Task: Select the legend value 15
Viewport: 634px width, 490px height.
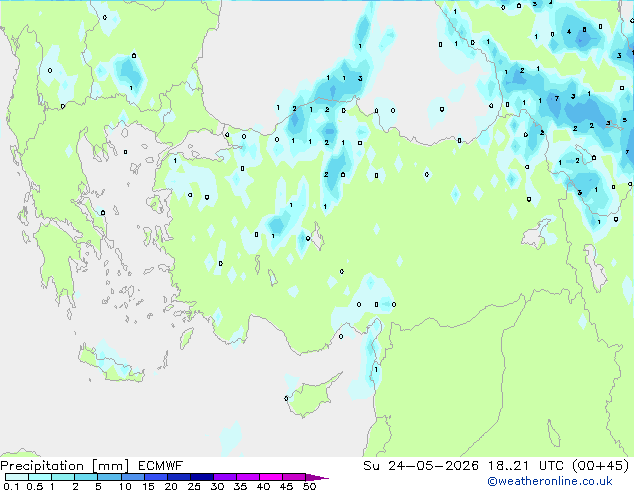Action: click(148, 486)
